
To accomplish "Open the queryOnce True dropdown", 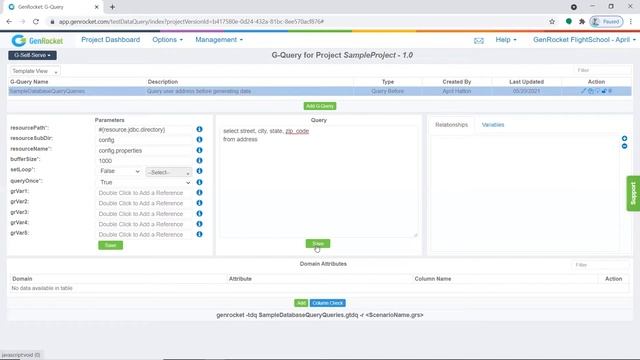I will point(144,182).
